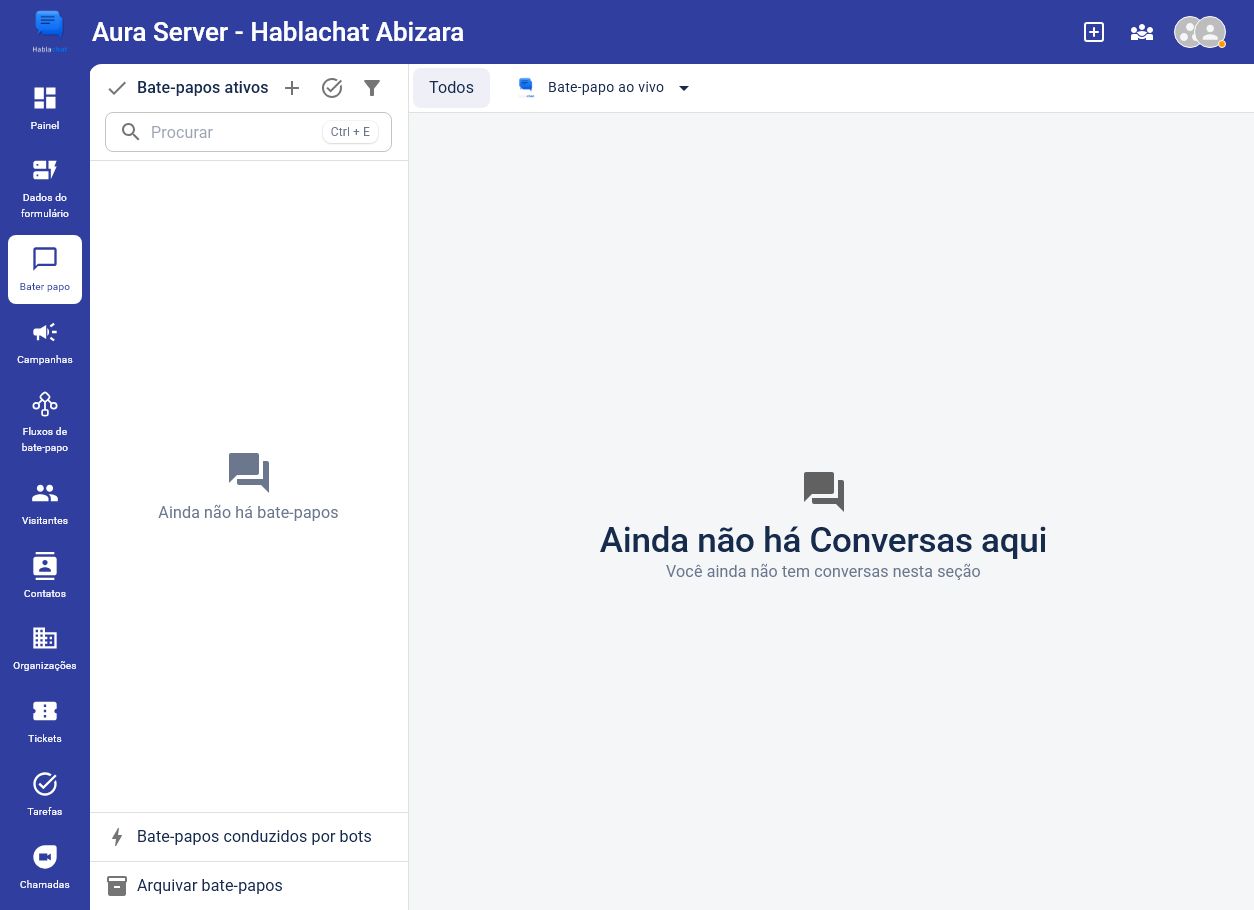This screenshot has height=910, width=1254.
Task: Switch to the Todos tab
Action: [x=451, y=88]
